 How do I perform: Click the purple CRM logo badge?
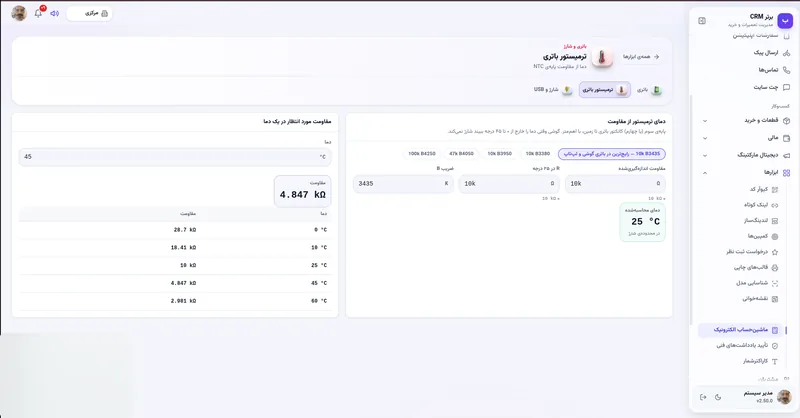pyautogui.click(x=785, y=20)
